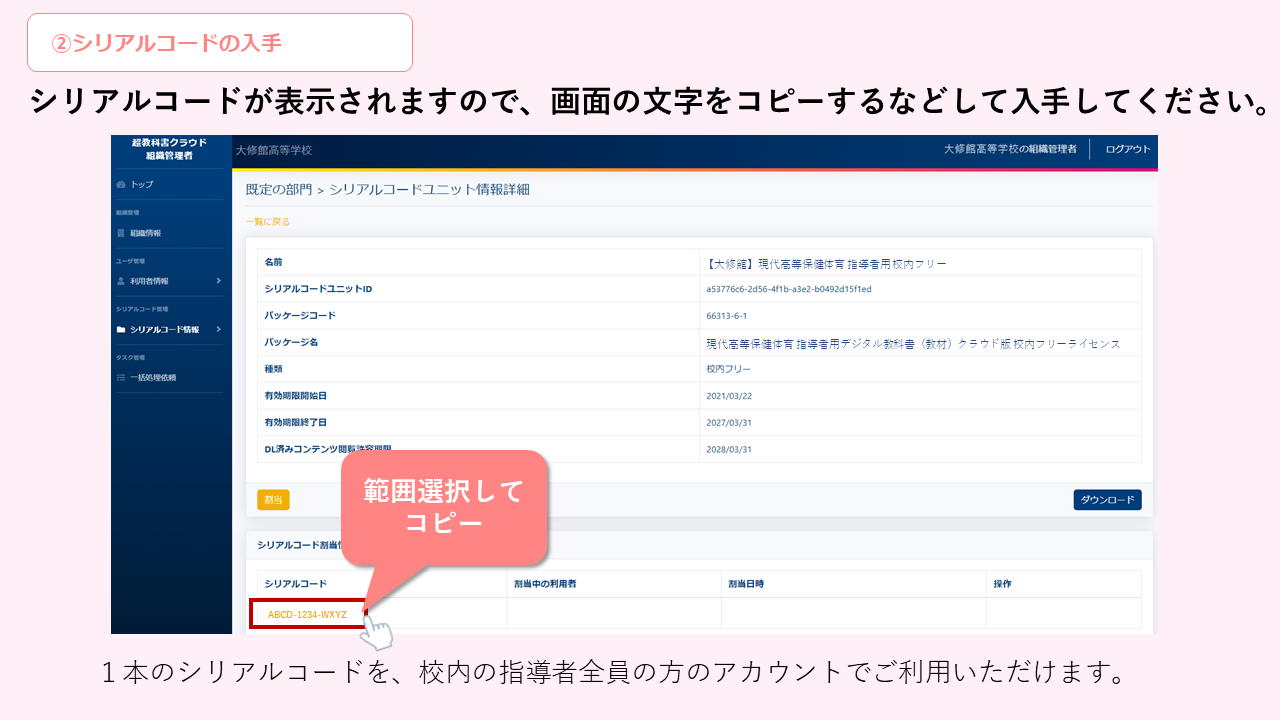Click the 超教科書クラウド組織管理者 logo title

tap(170, 149)
